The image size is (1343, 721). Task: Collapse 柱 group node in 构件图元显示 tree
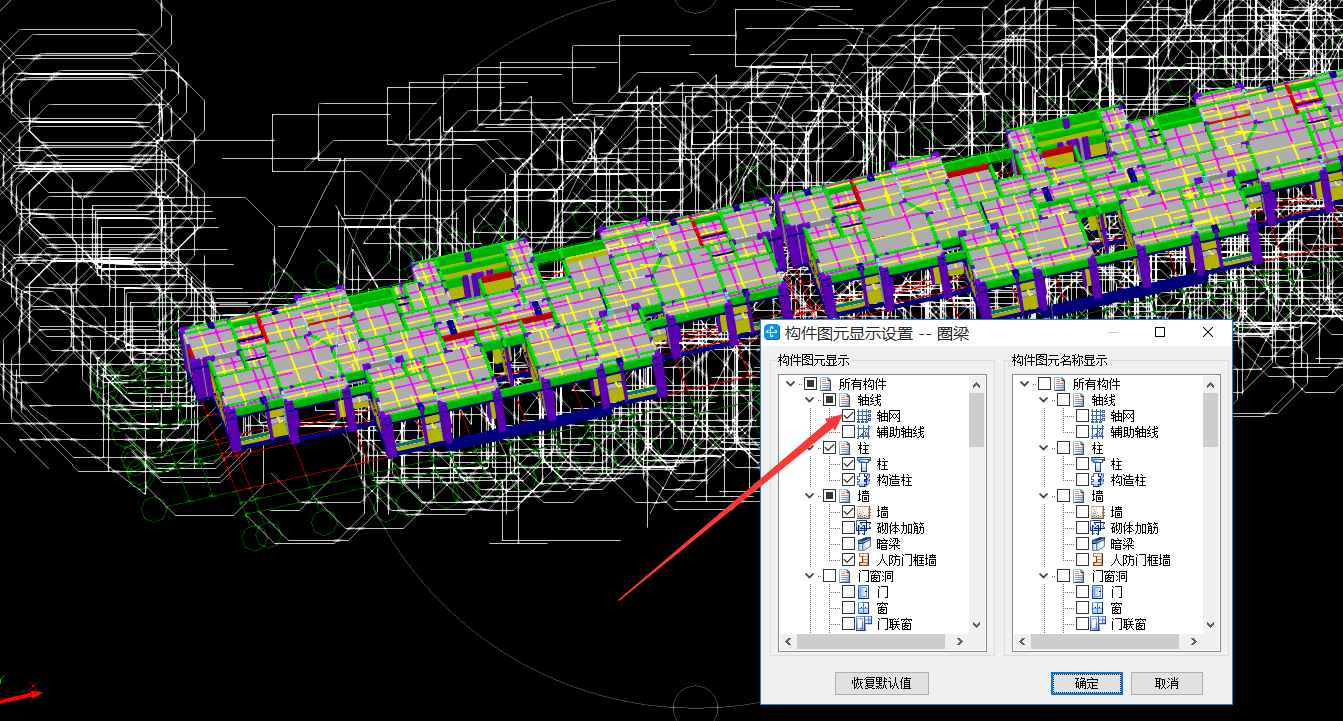809,448
